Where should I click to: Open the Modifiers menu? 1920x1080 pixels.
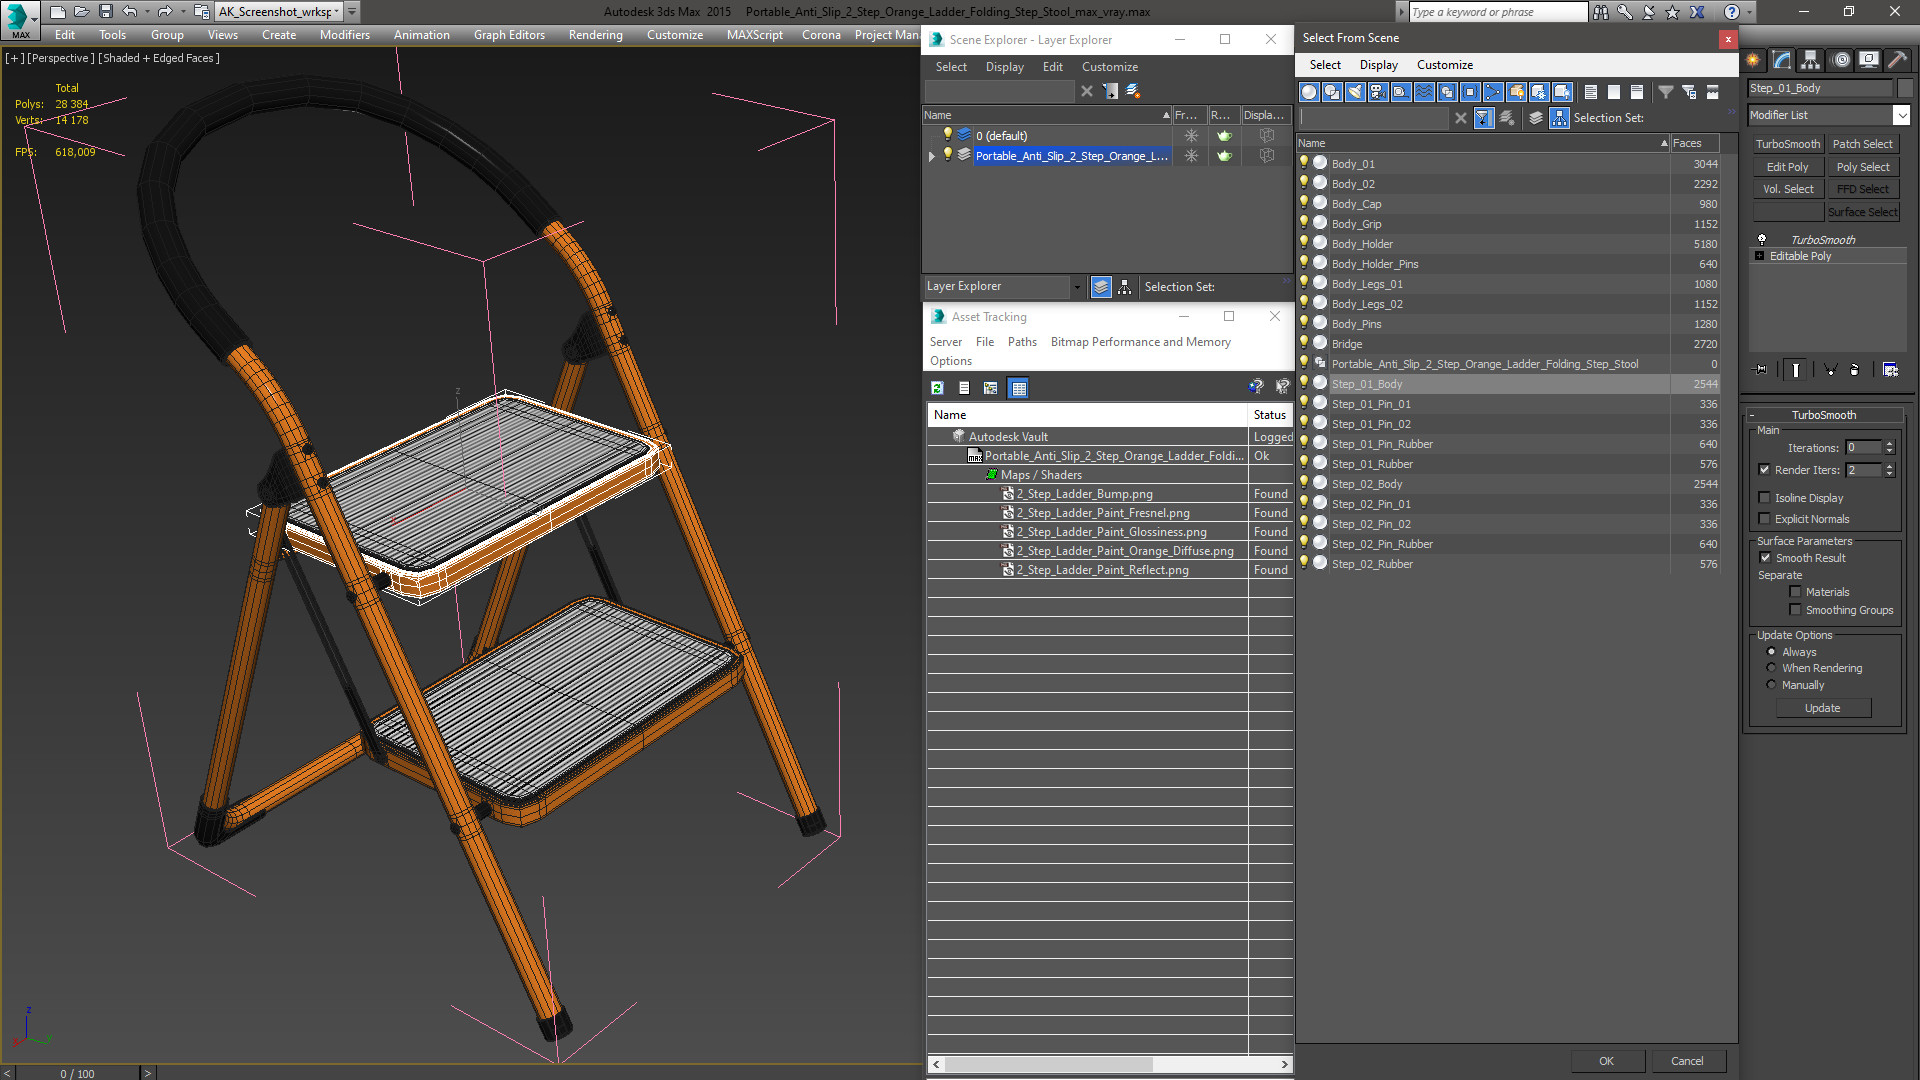click(344, 35)
